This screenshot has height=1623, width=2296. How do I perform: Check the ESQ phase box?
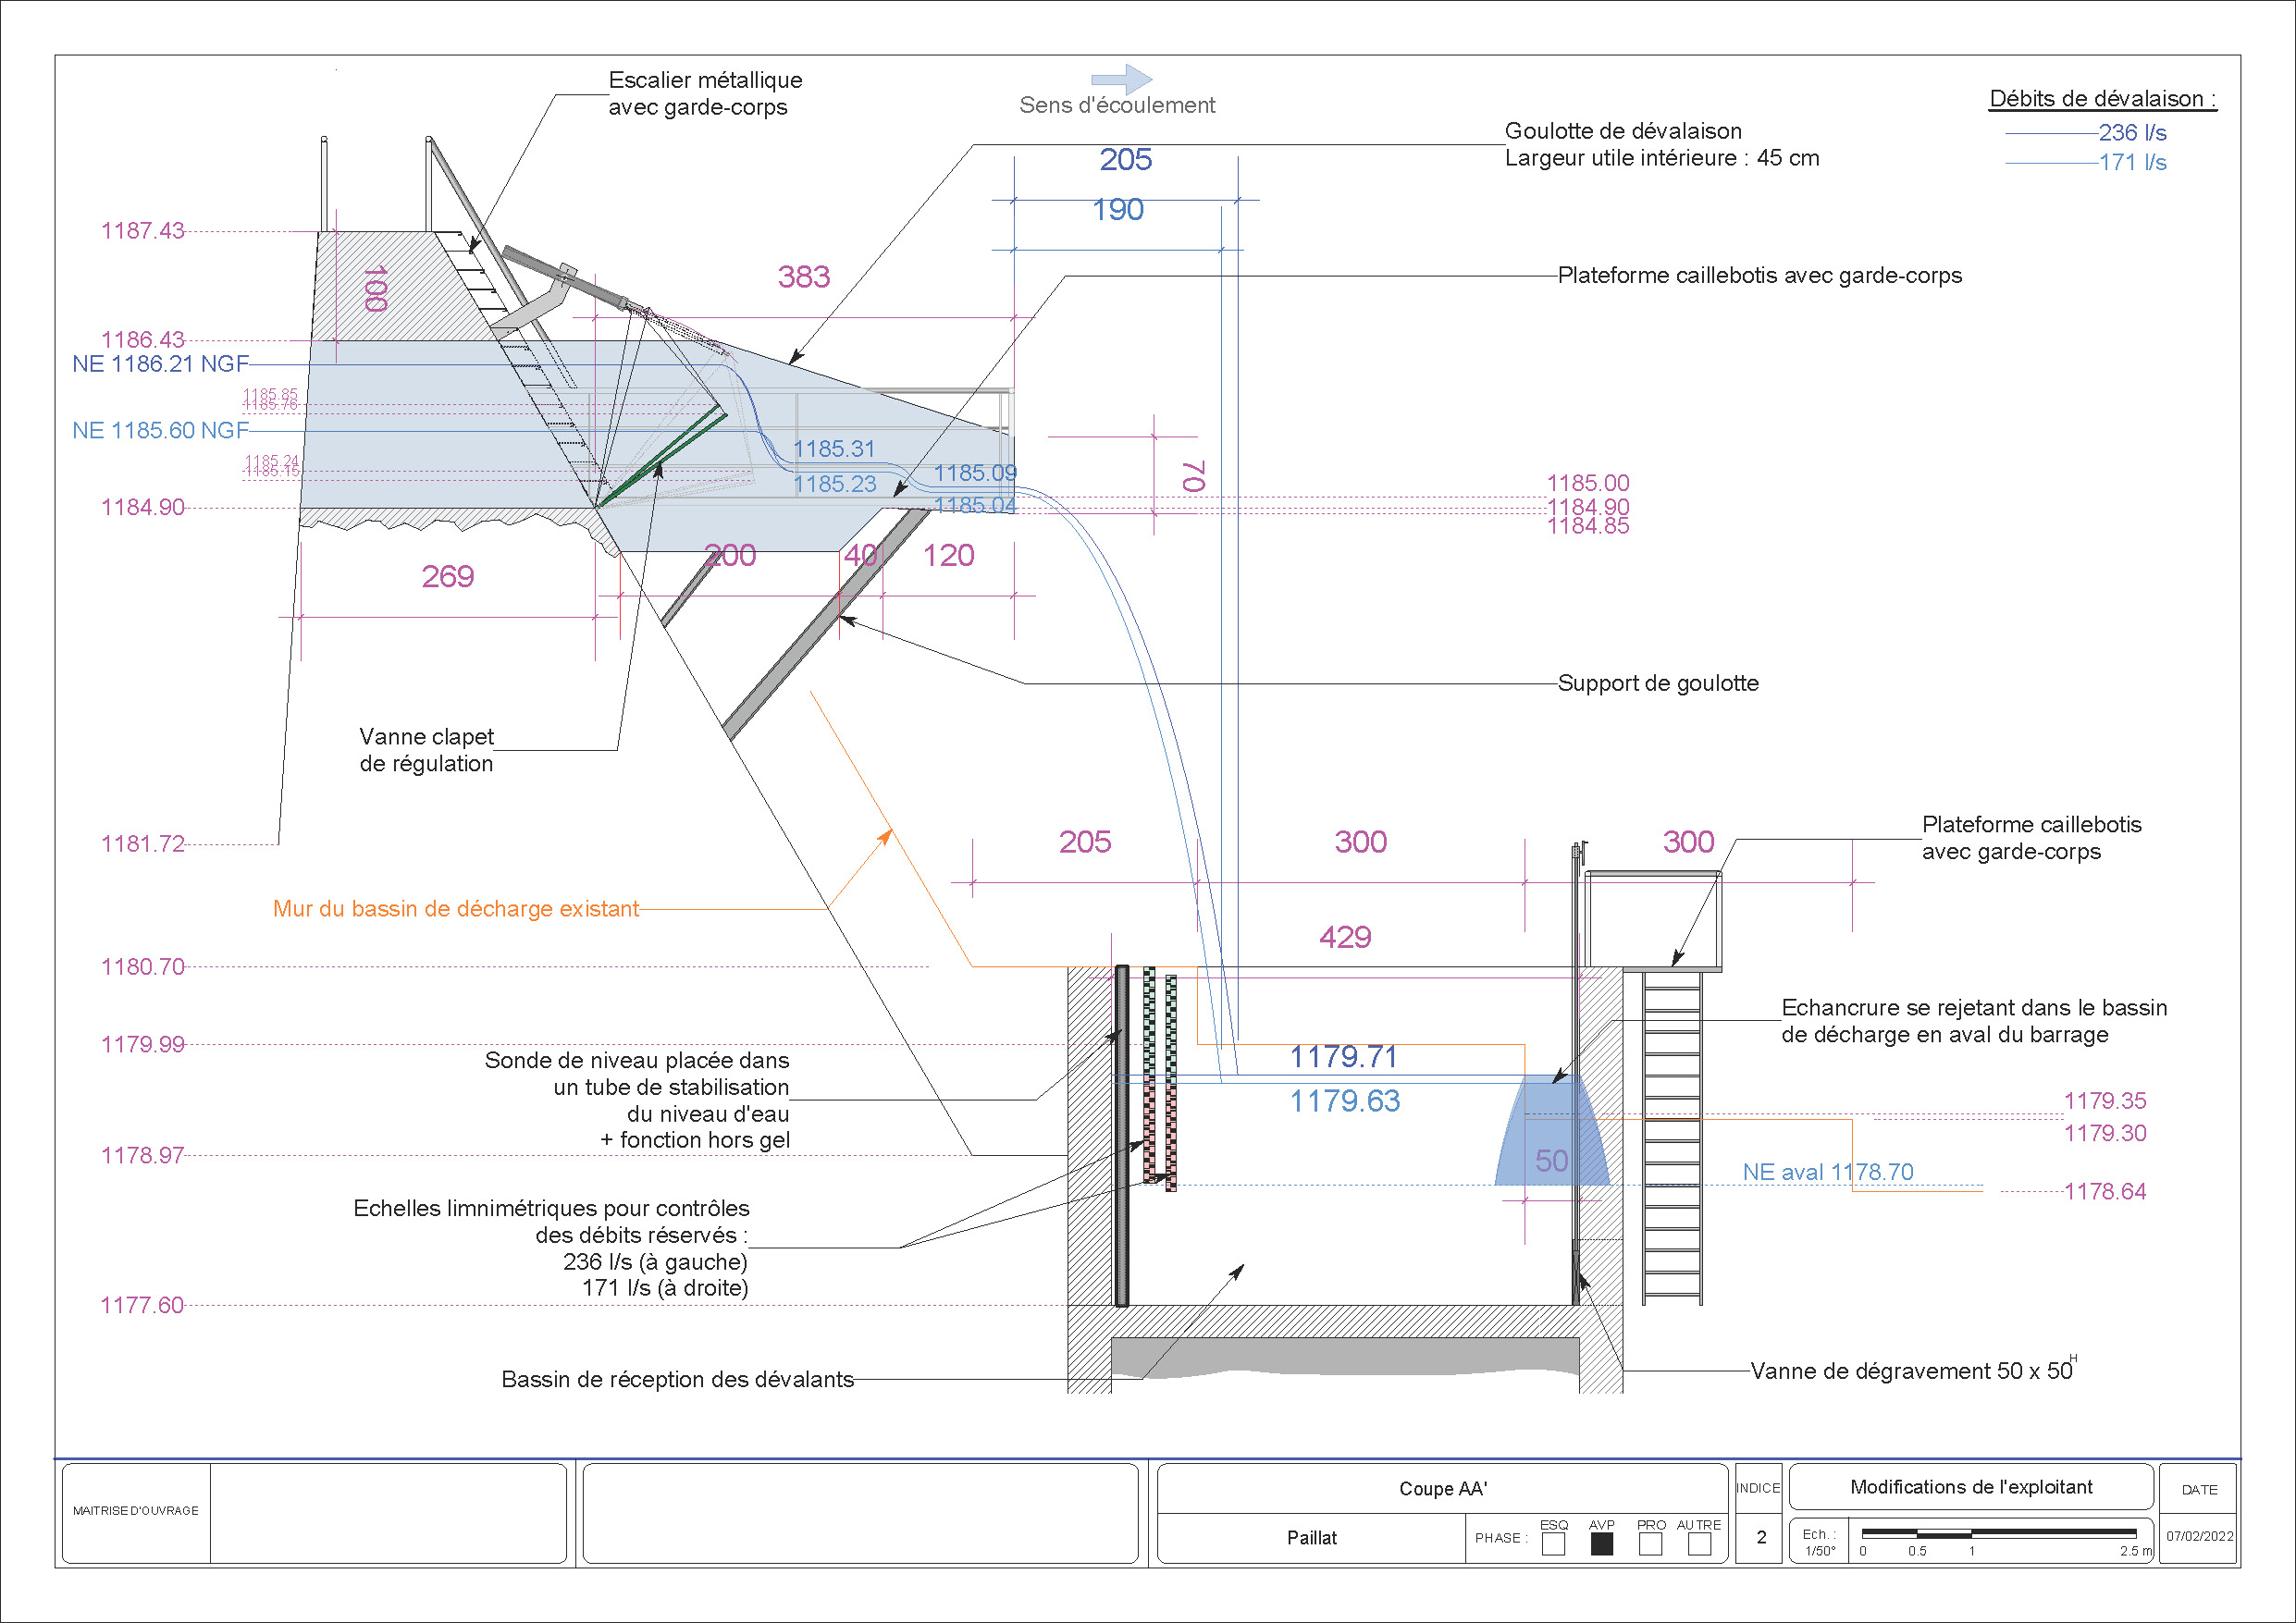pyautogui.click(x=1553, y=1544)
